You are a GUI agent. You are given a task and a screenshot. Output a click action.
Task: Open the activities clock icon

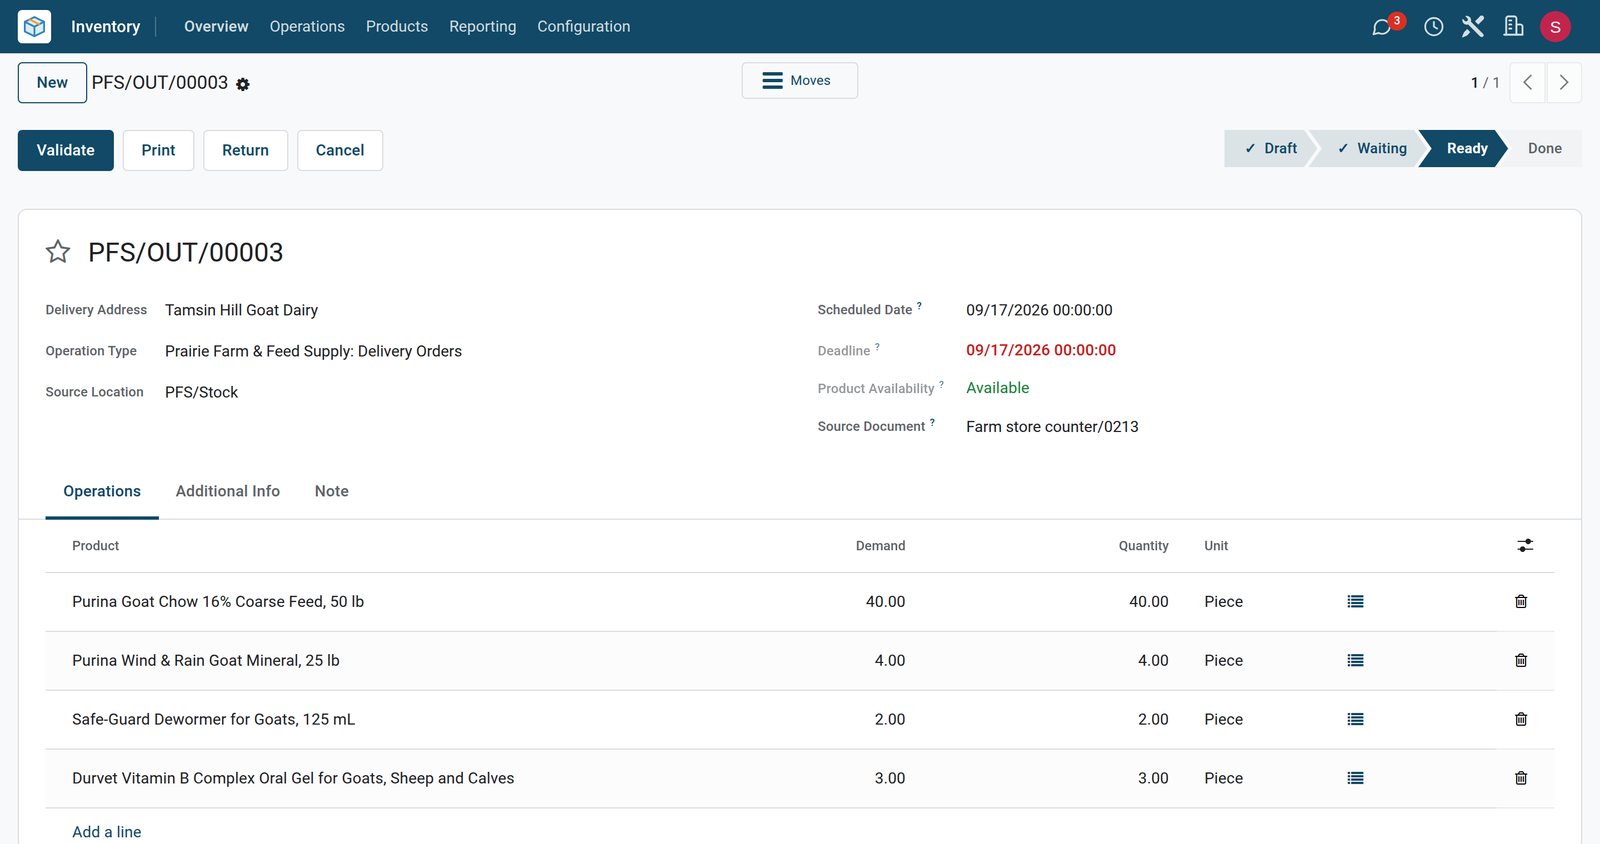pos(1433,27)
